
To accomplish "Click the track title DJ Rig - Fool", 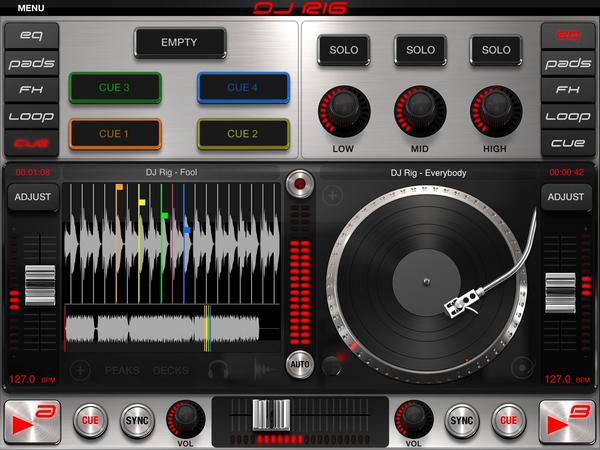I will click(171, 173).
